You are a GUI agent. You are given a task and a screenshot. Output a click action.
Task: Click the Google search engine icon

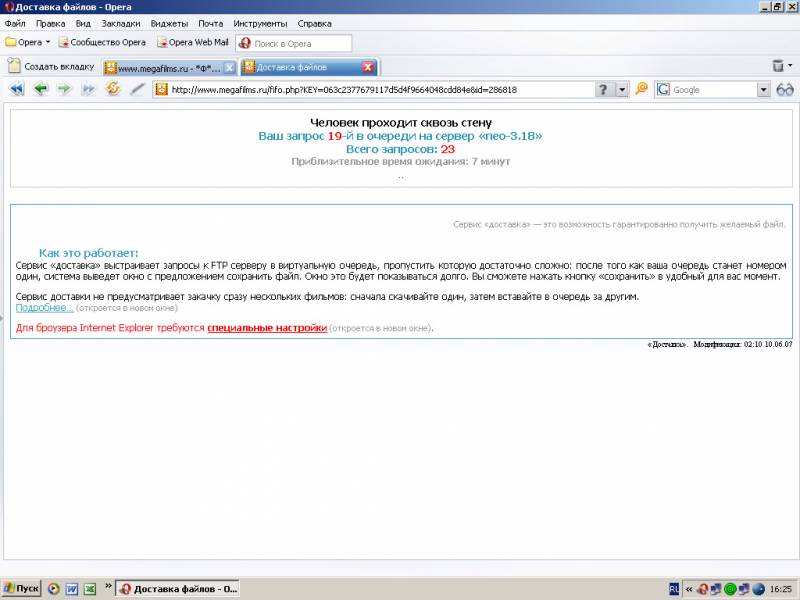[x=663, y=90]
